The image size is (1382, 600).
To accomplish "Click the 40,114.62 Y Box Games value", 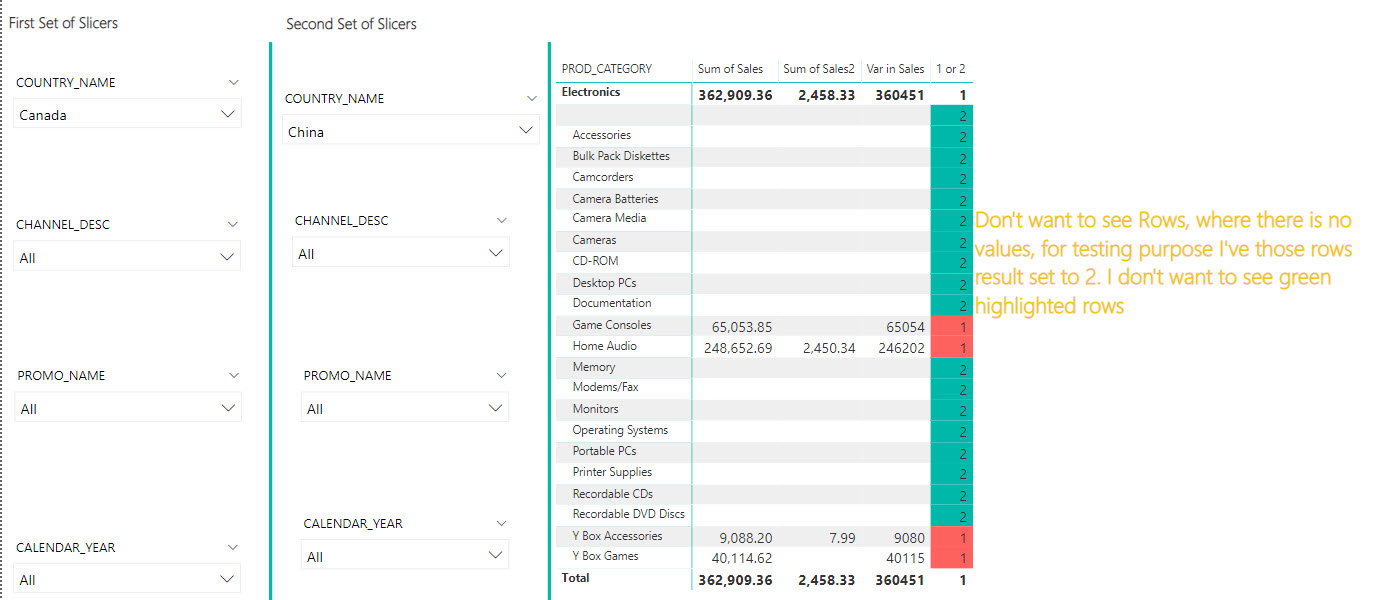I will (742, 559).
